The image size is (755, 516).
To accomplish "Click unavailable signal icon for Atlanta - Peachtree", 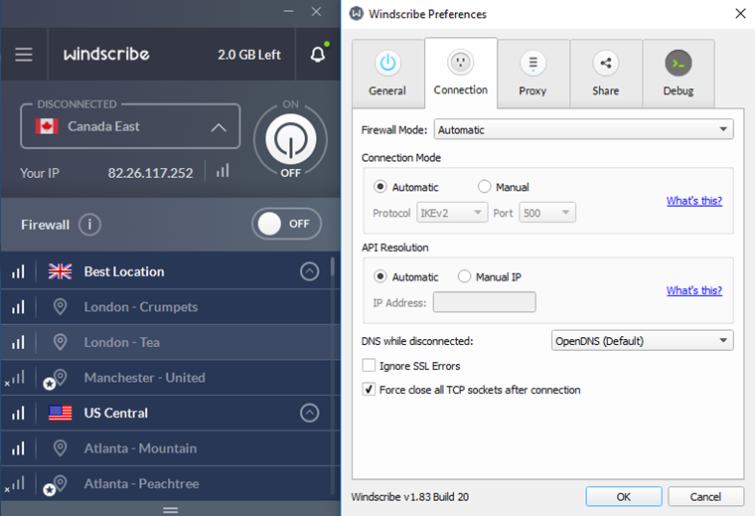I will pyautogui.click(x=15, y=484).
